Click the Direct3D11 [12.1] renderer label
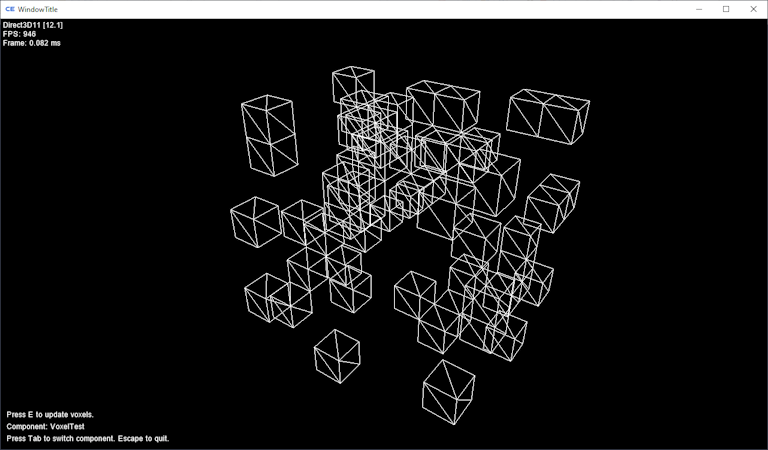Image resolution: width=768 pixels, height=450 pixels. tap(33, 25)
